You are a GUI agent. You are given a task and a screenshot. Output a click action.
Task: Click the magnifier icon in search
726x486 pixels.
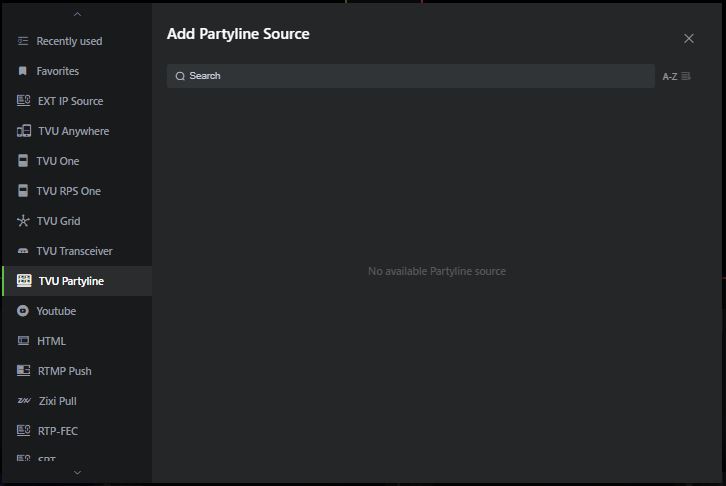pos(180,76)
